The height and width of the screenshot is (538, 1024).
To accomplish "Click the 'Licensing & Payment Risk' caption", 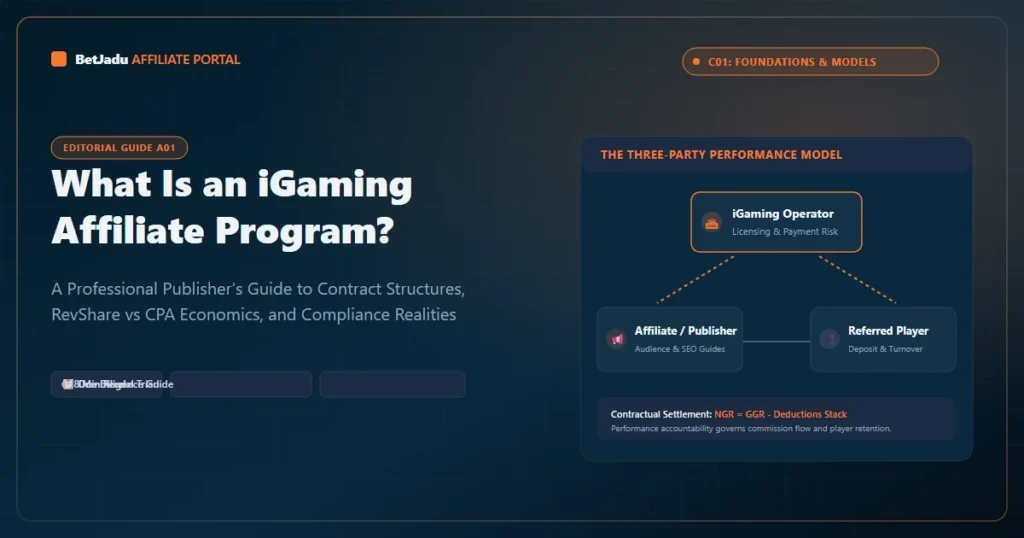I will [x=785, y=232].
